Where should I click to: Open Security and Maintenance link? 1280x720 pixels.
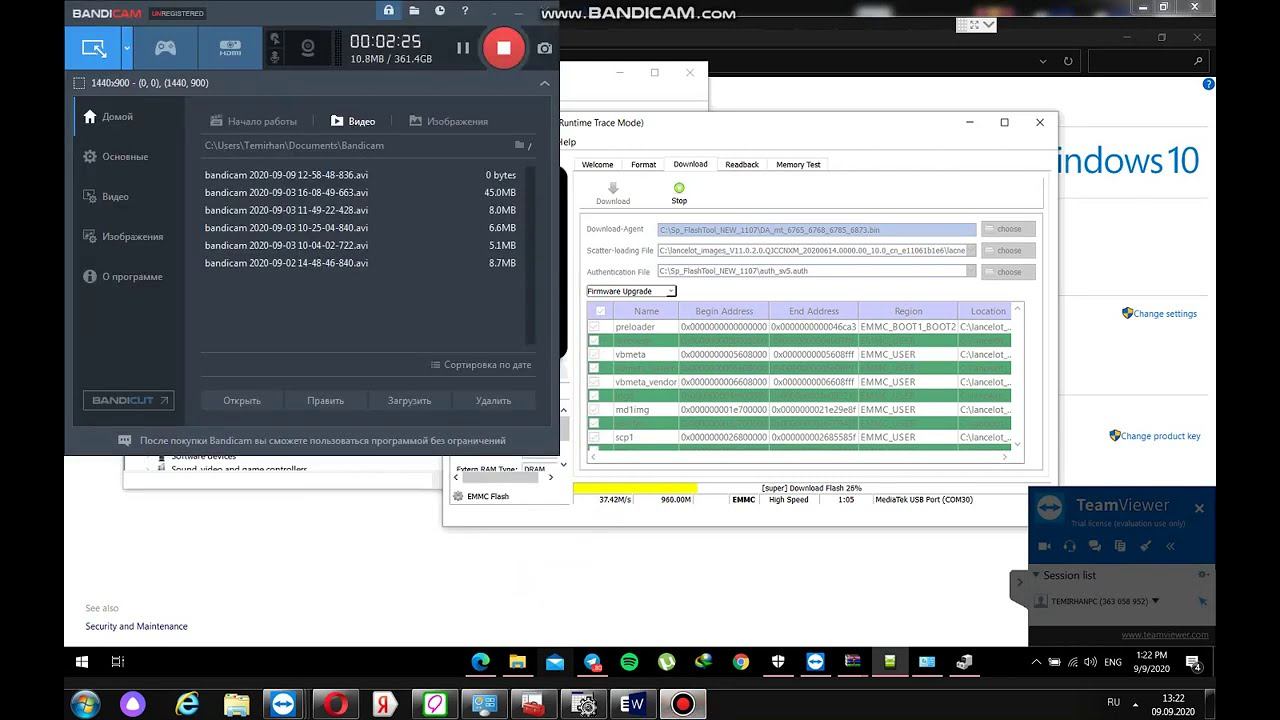(x=136, y=627)
